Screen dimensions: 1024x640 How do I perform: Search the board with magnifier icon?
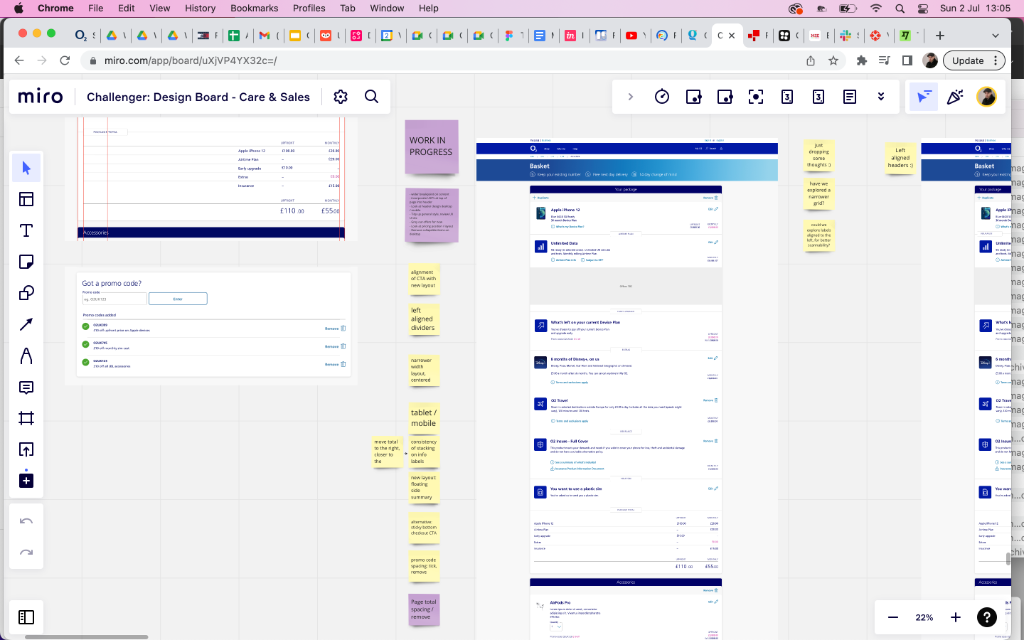click(x=372, y=97)
